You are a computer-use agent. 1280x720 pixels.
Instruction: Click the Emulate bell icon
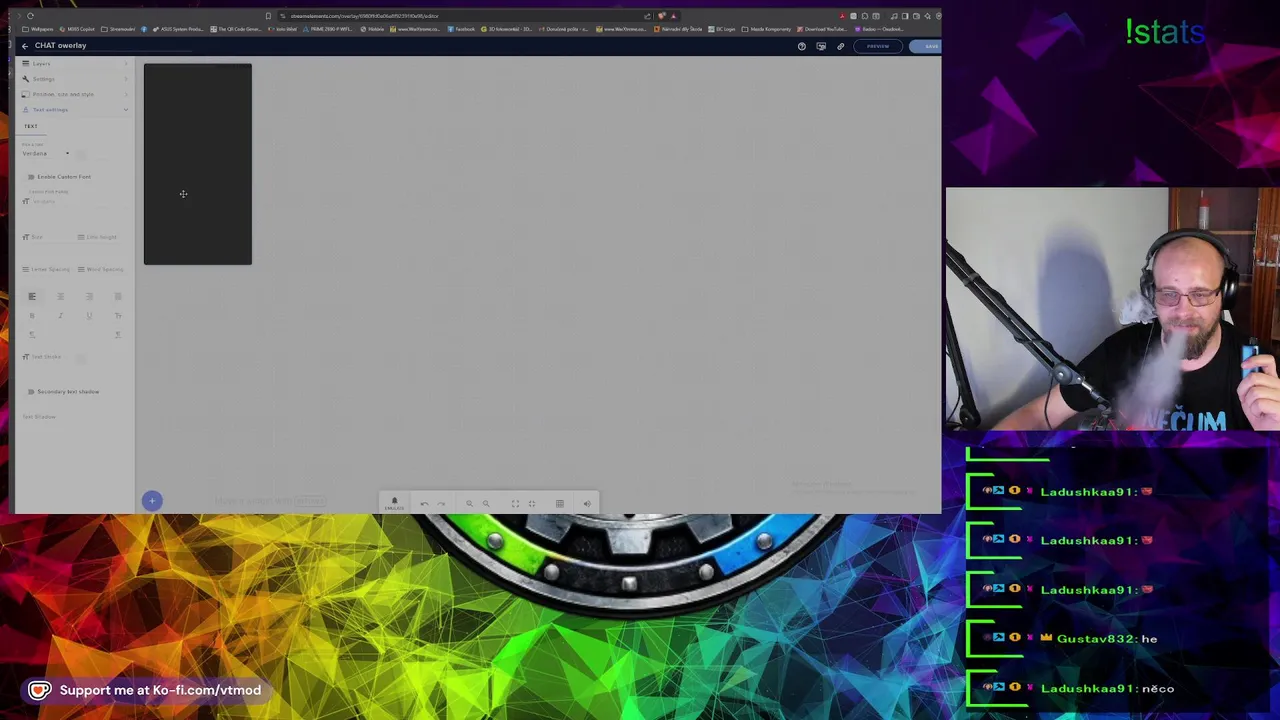(x=394, y=503)
